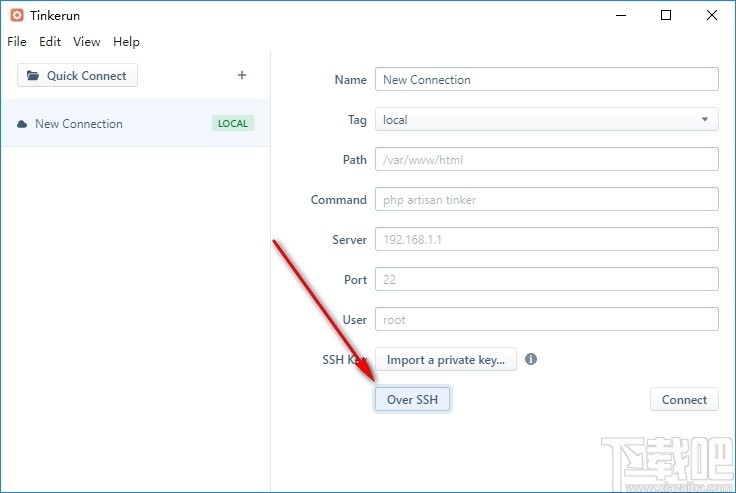Focus the Port input field
Image resolution: width=736 pixels, height=493 pixels.
(x=547, y=279)
